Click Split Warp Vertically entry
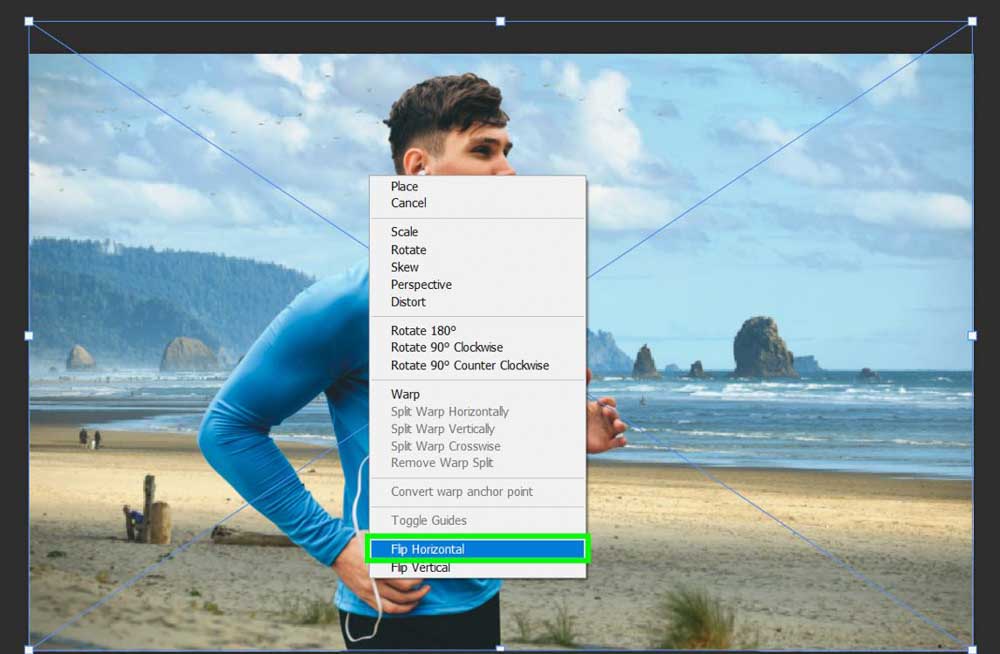1000x654 pixels. tap(477, 429)
